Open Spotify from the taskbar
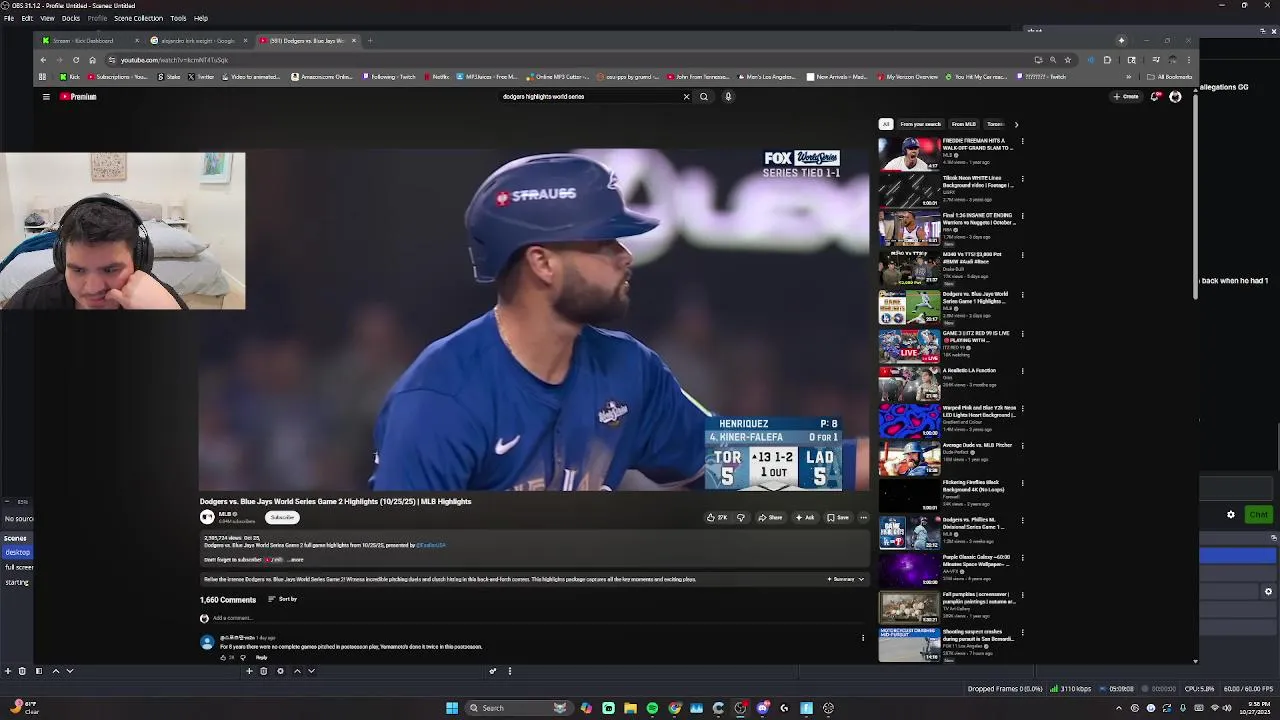Screen dimensions: 1280x720 point(652,708)
